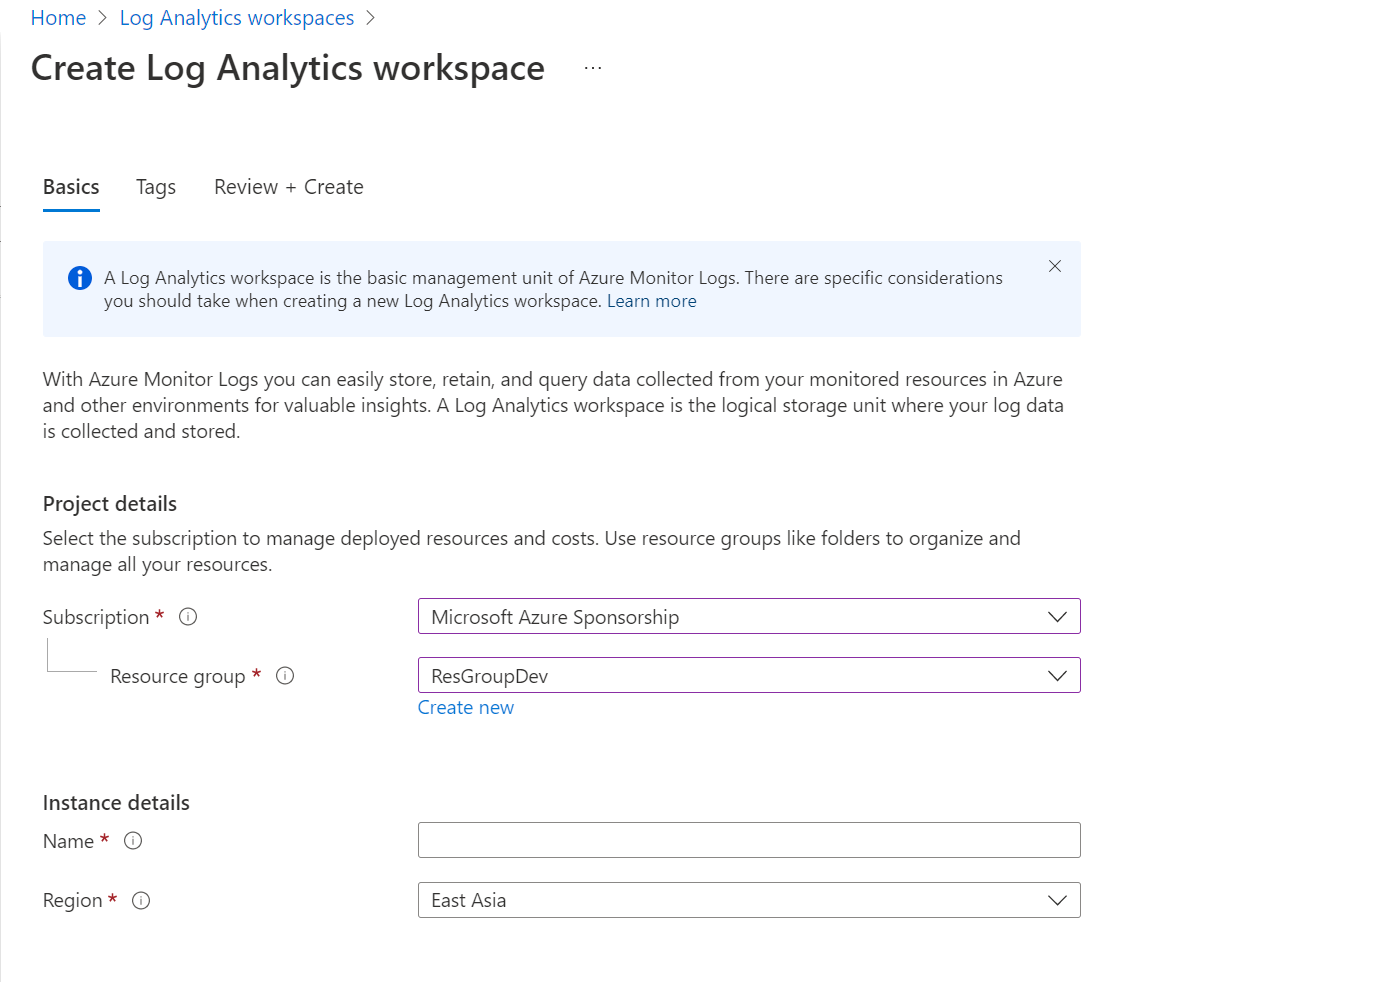Click the Region info icon
Viewport: 1399px width, 982px height.
pyautogui.click(x=141, y=900)
